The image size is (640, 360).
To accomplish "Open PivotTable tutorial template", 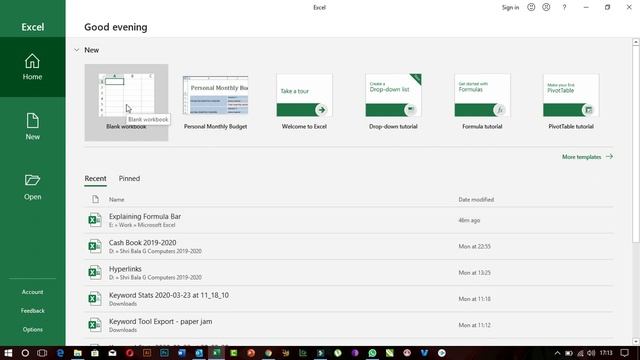I will point(571,102).
